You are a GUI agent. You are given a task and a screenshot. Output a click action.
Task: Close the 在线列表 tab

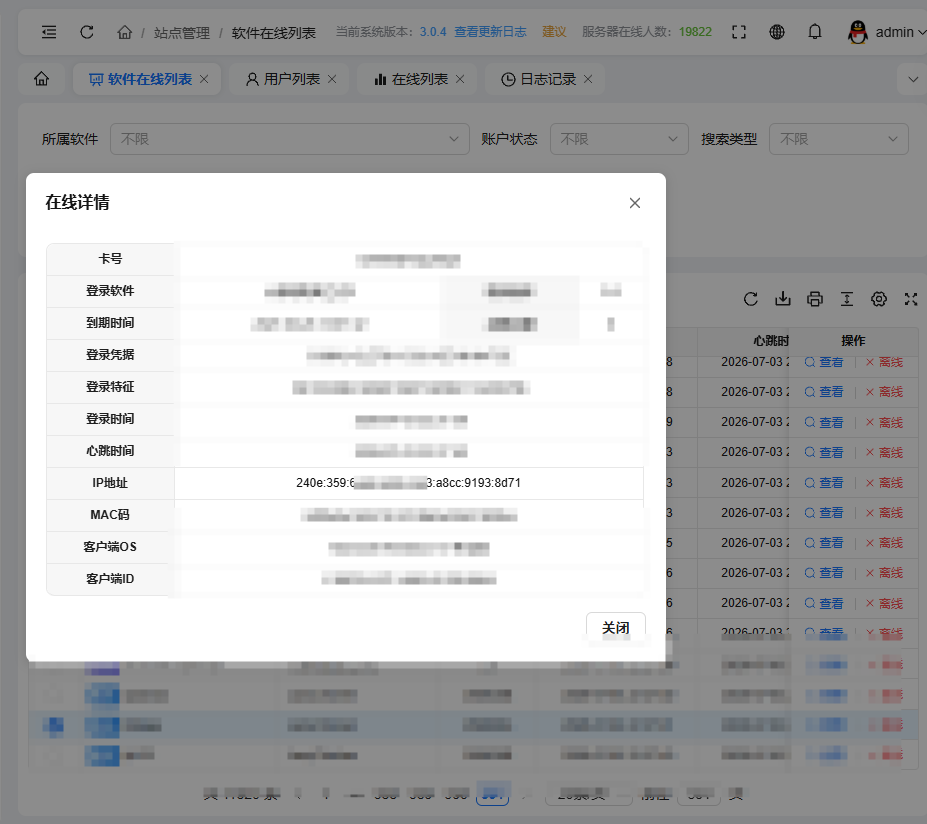pos(460,79)
